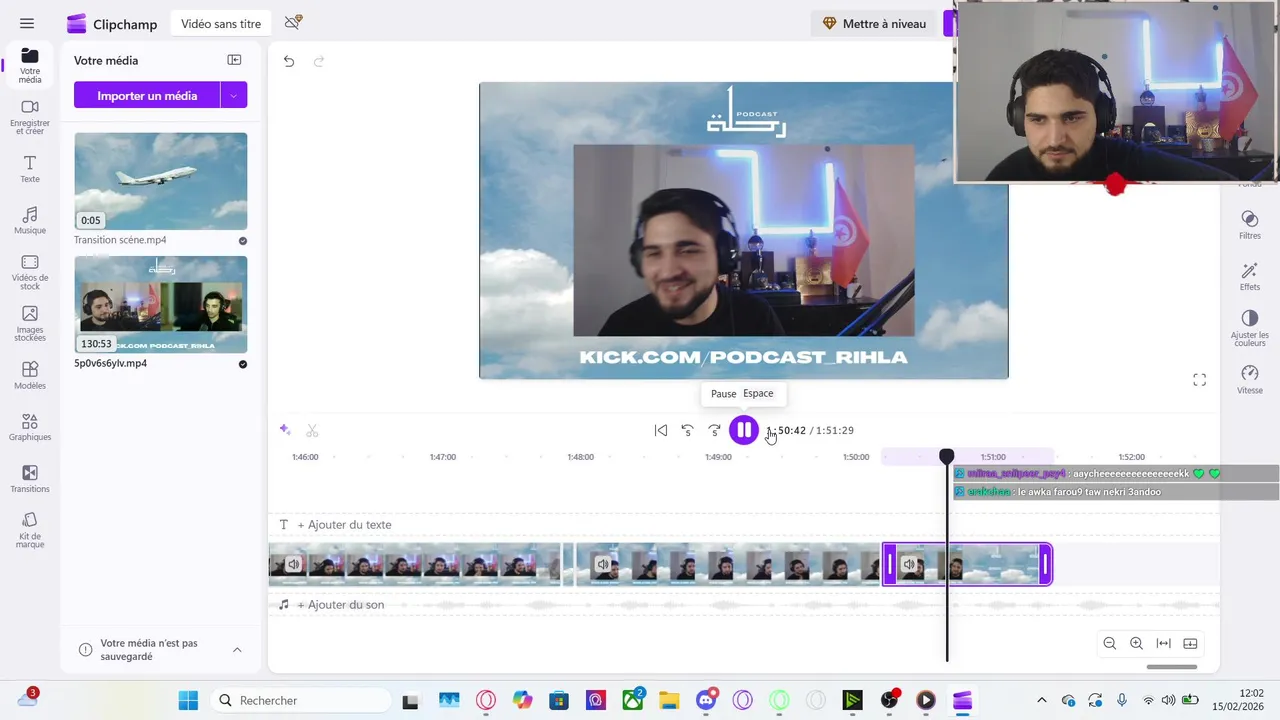Open the Votre média sidebar tab

point(30,65)
